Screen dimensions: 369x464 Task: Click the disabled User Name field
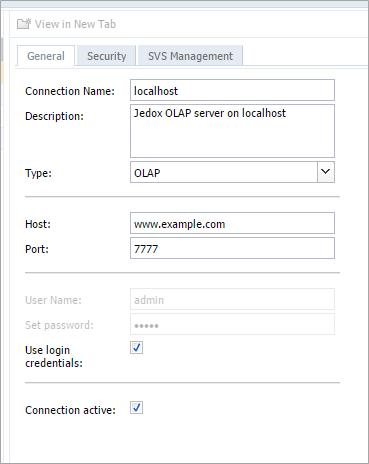(232, 299)
